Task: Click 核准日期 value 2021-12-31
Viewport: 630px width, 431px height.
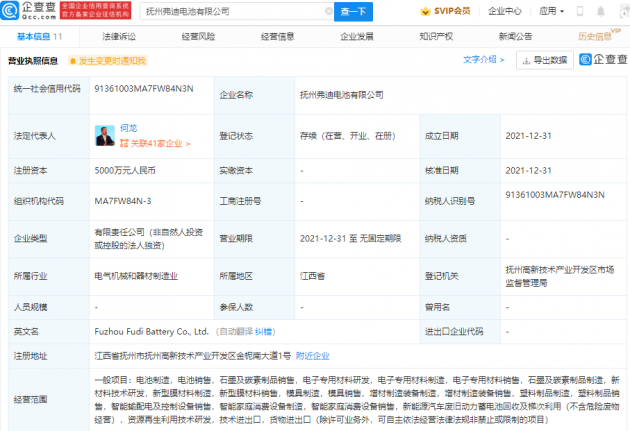Action: (x=528, y=171)
